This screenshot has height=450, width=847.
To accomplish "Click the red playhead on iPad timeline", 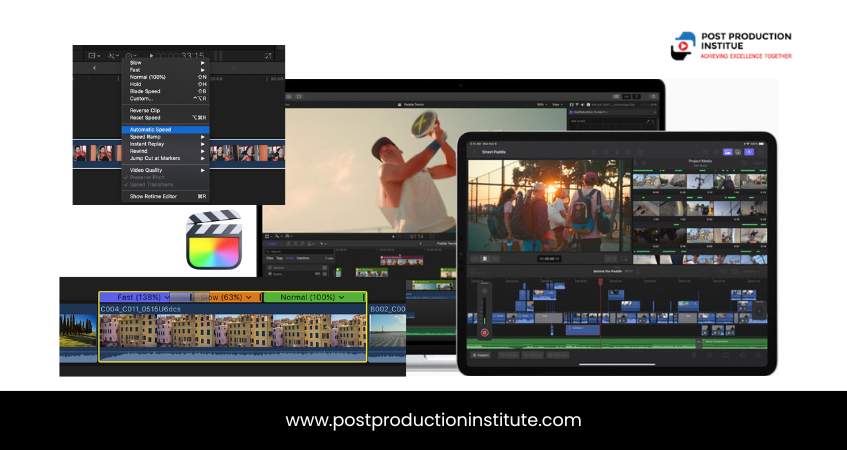I will pyautogui.click(x=599, y=283).
